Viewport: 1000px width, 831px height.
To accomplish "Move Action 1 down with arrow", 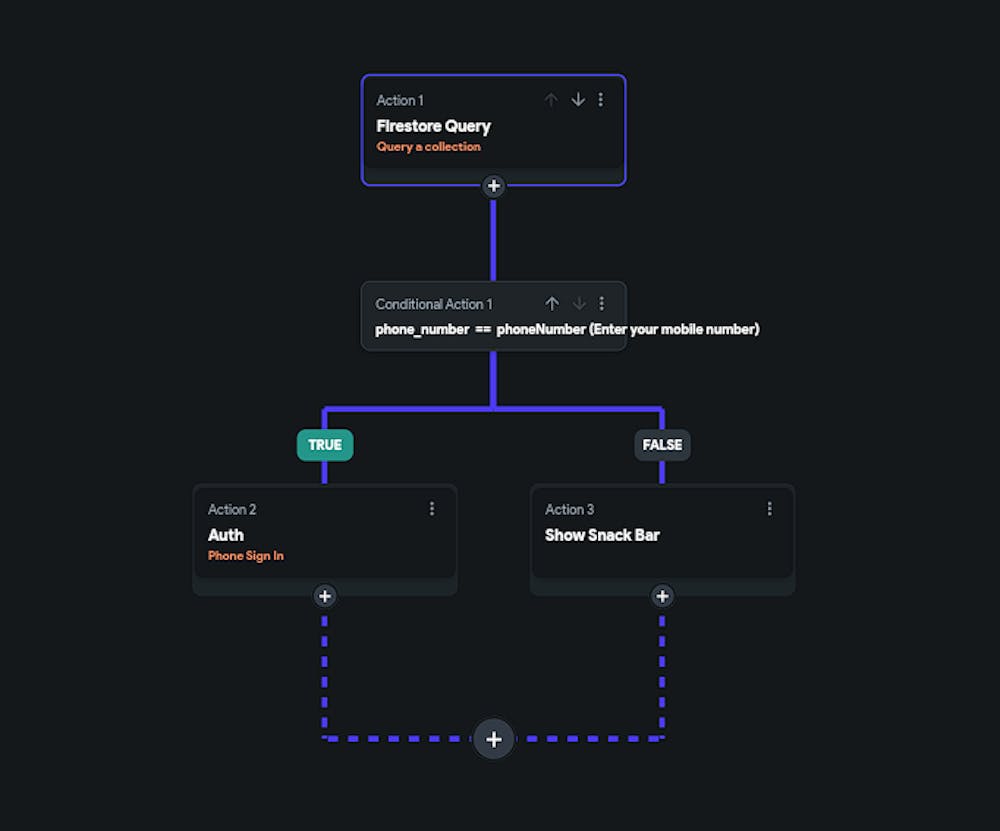I will (578, 100).
